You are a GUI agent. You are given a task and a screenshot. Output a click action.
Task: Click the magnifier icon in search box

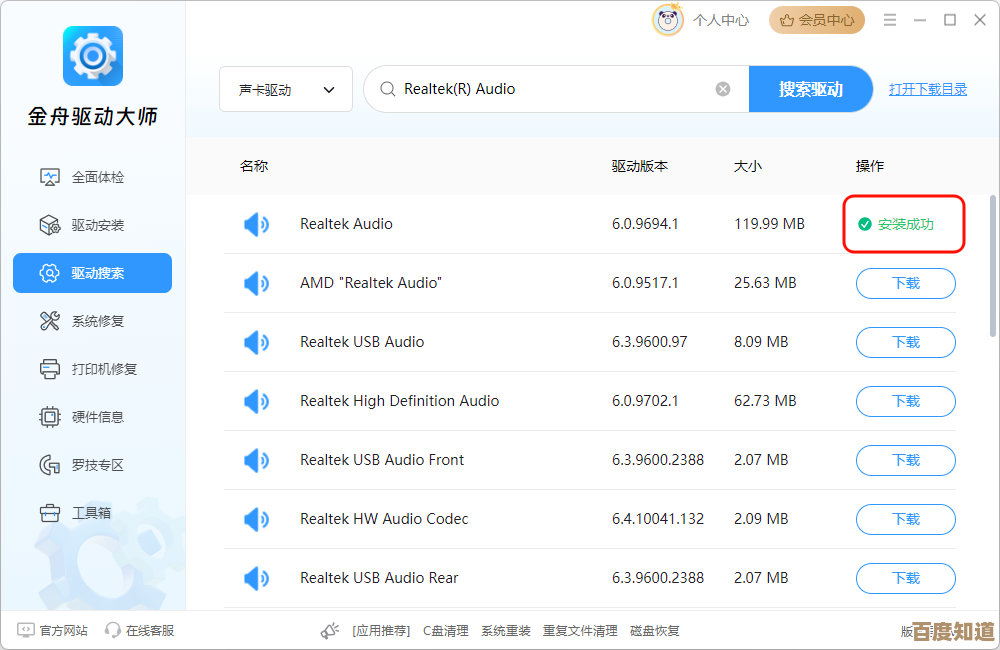[386, 89]
